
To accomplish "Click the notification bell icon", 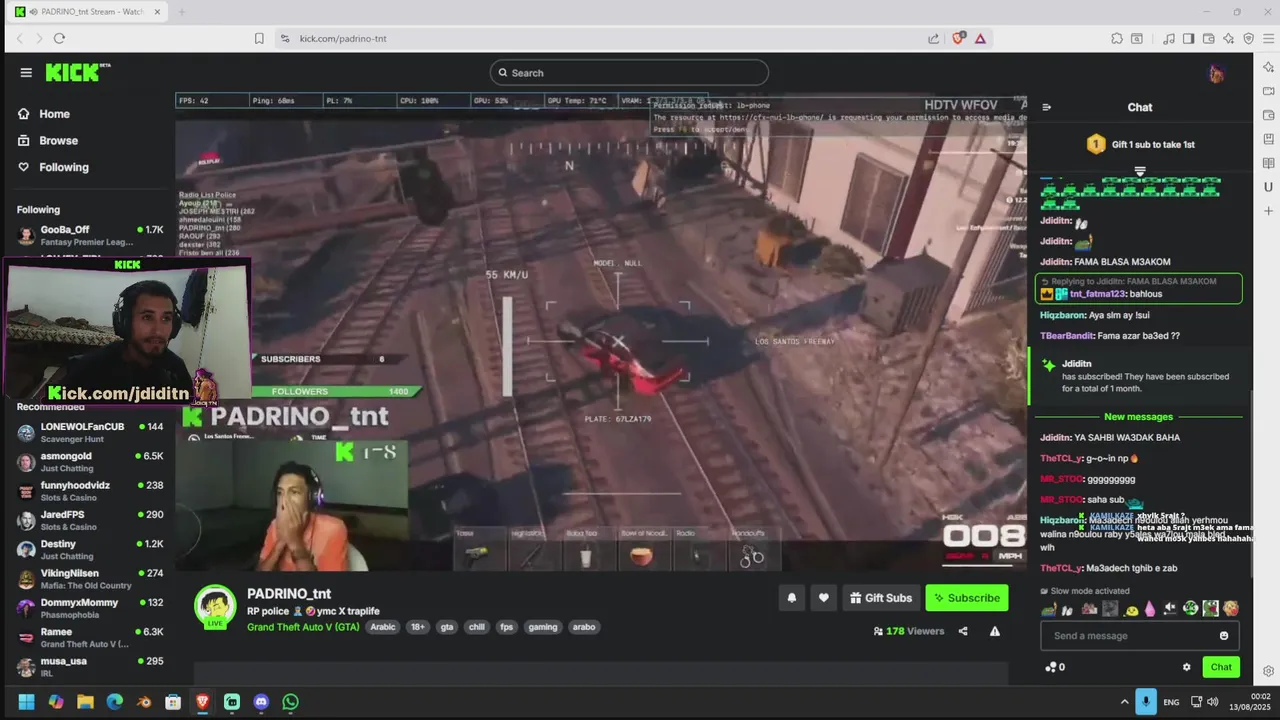I will (792, 598).
